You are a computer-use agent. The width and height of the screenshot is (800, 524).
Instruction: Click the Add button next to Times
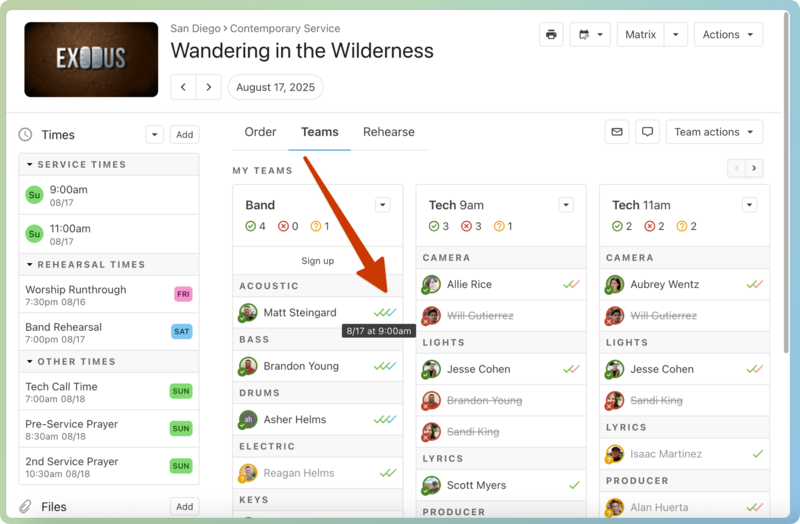184,135
